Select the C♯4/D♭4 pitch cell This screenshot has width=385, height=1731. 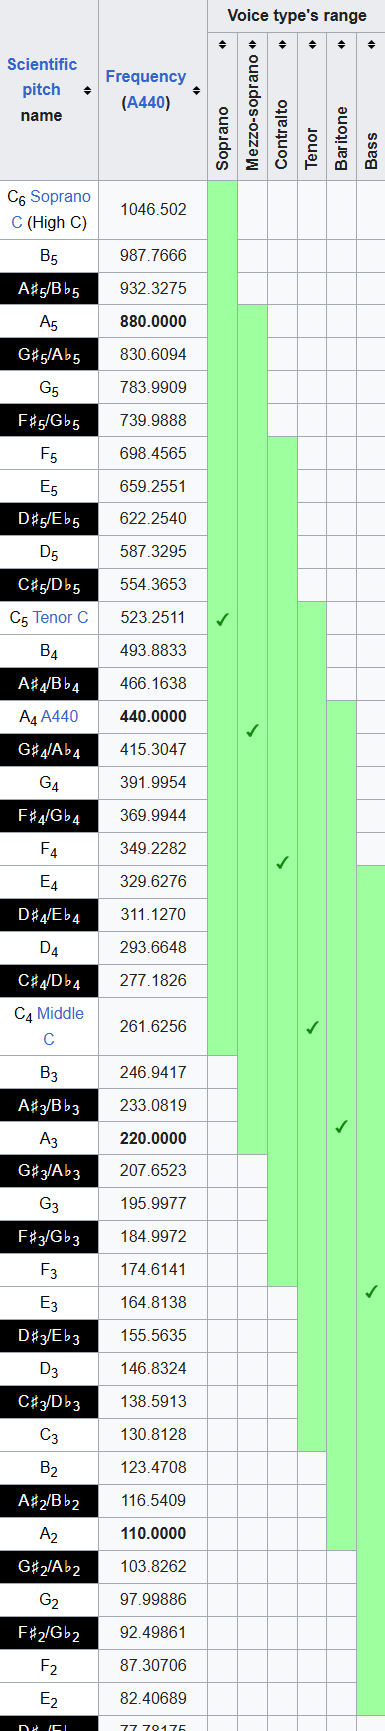49,980
